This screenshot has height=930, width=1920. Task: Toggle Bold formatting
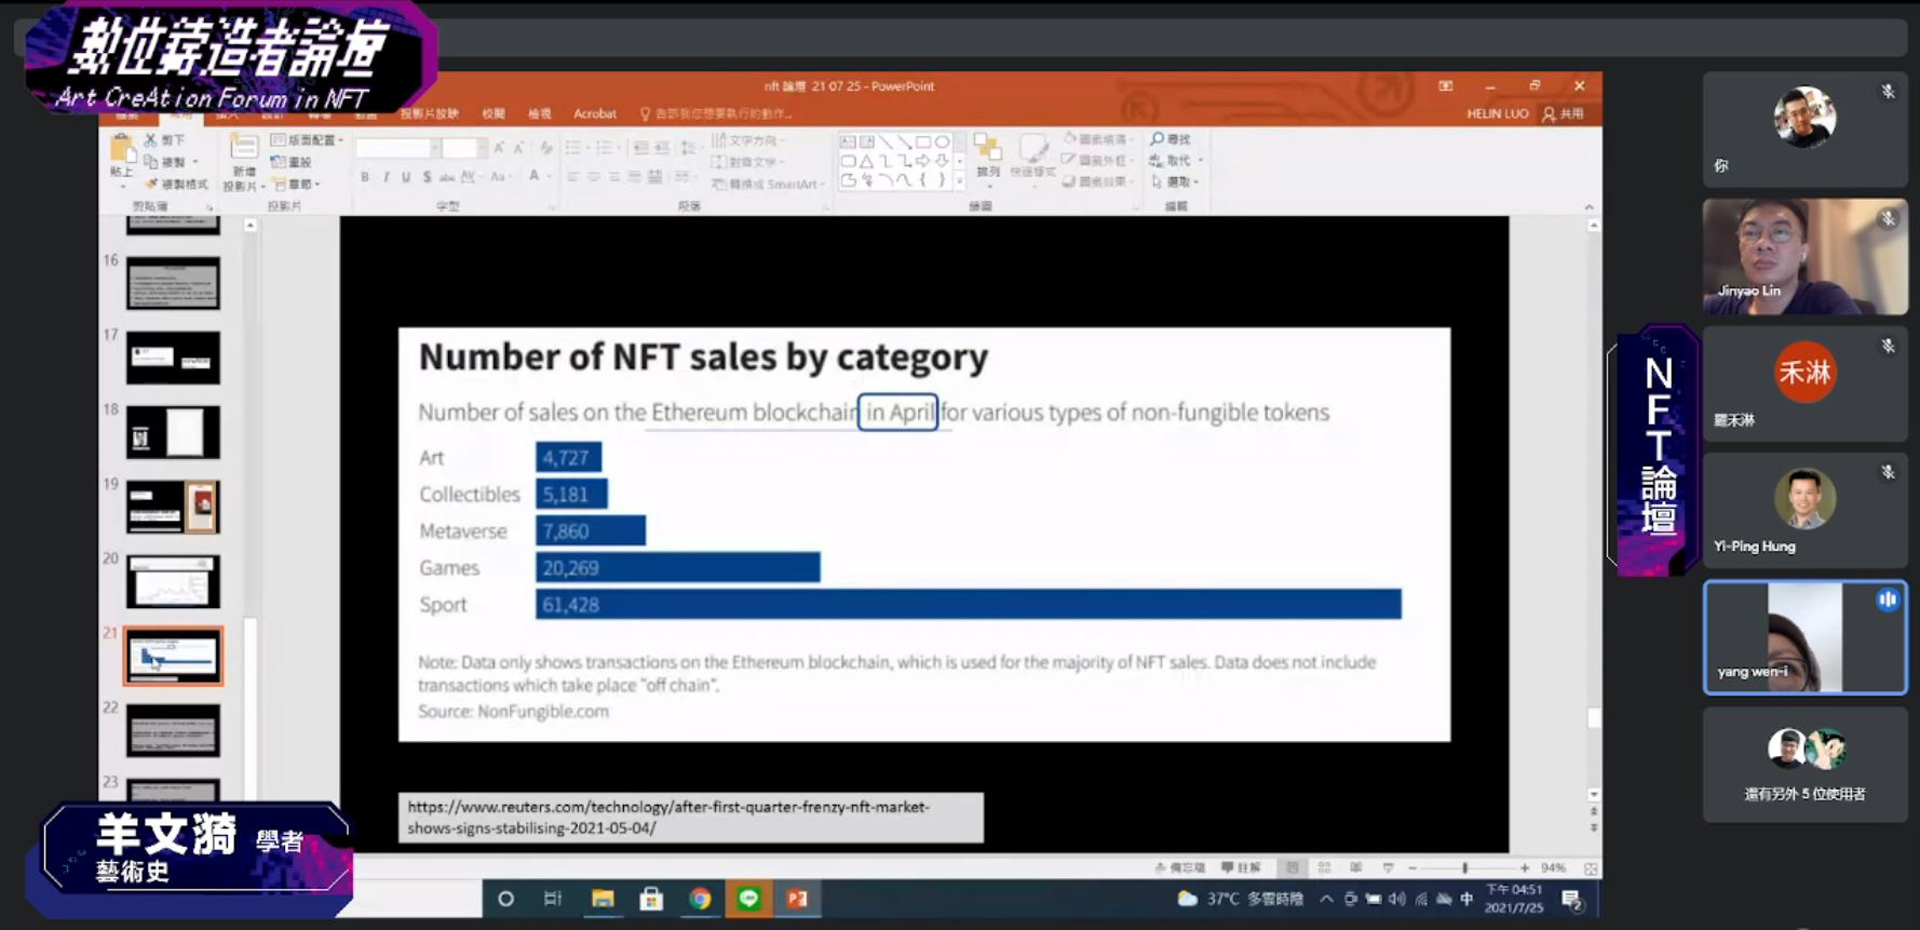[x=365, y=177]
